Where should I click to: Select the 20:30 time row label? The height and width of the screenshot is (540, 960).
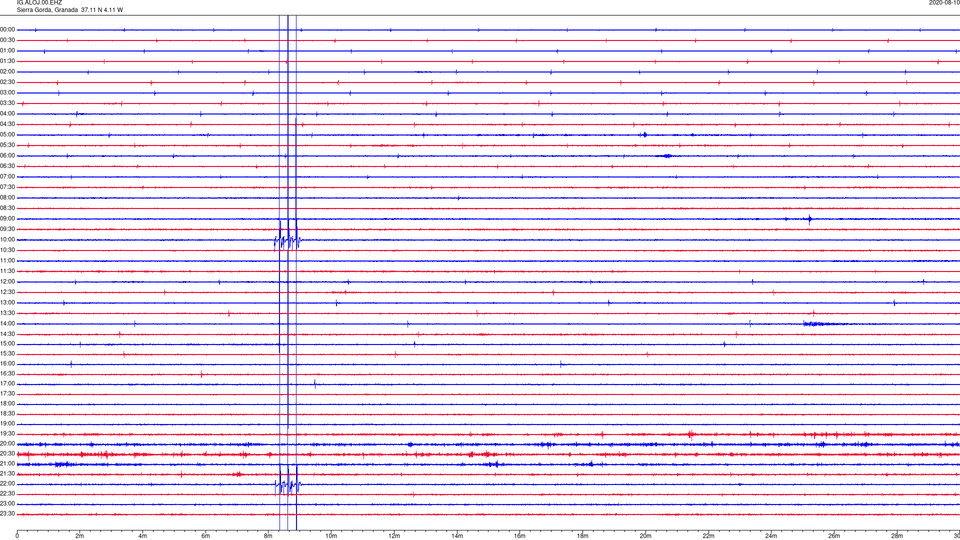pyautogui.click(x=8, y=454)
